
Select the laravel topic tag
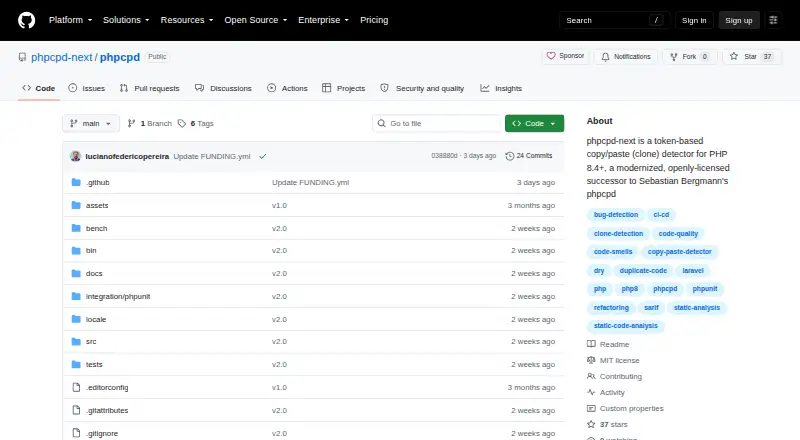pyautogui.click(x=693, y=271)
